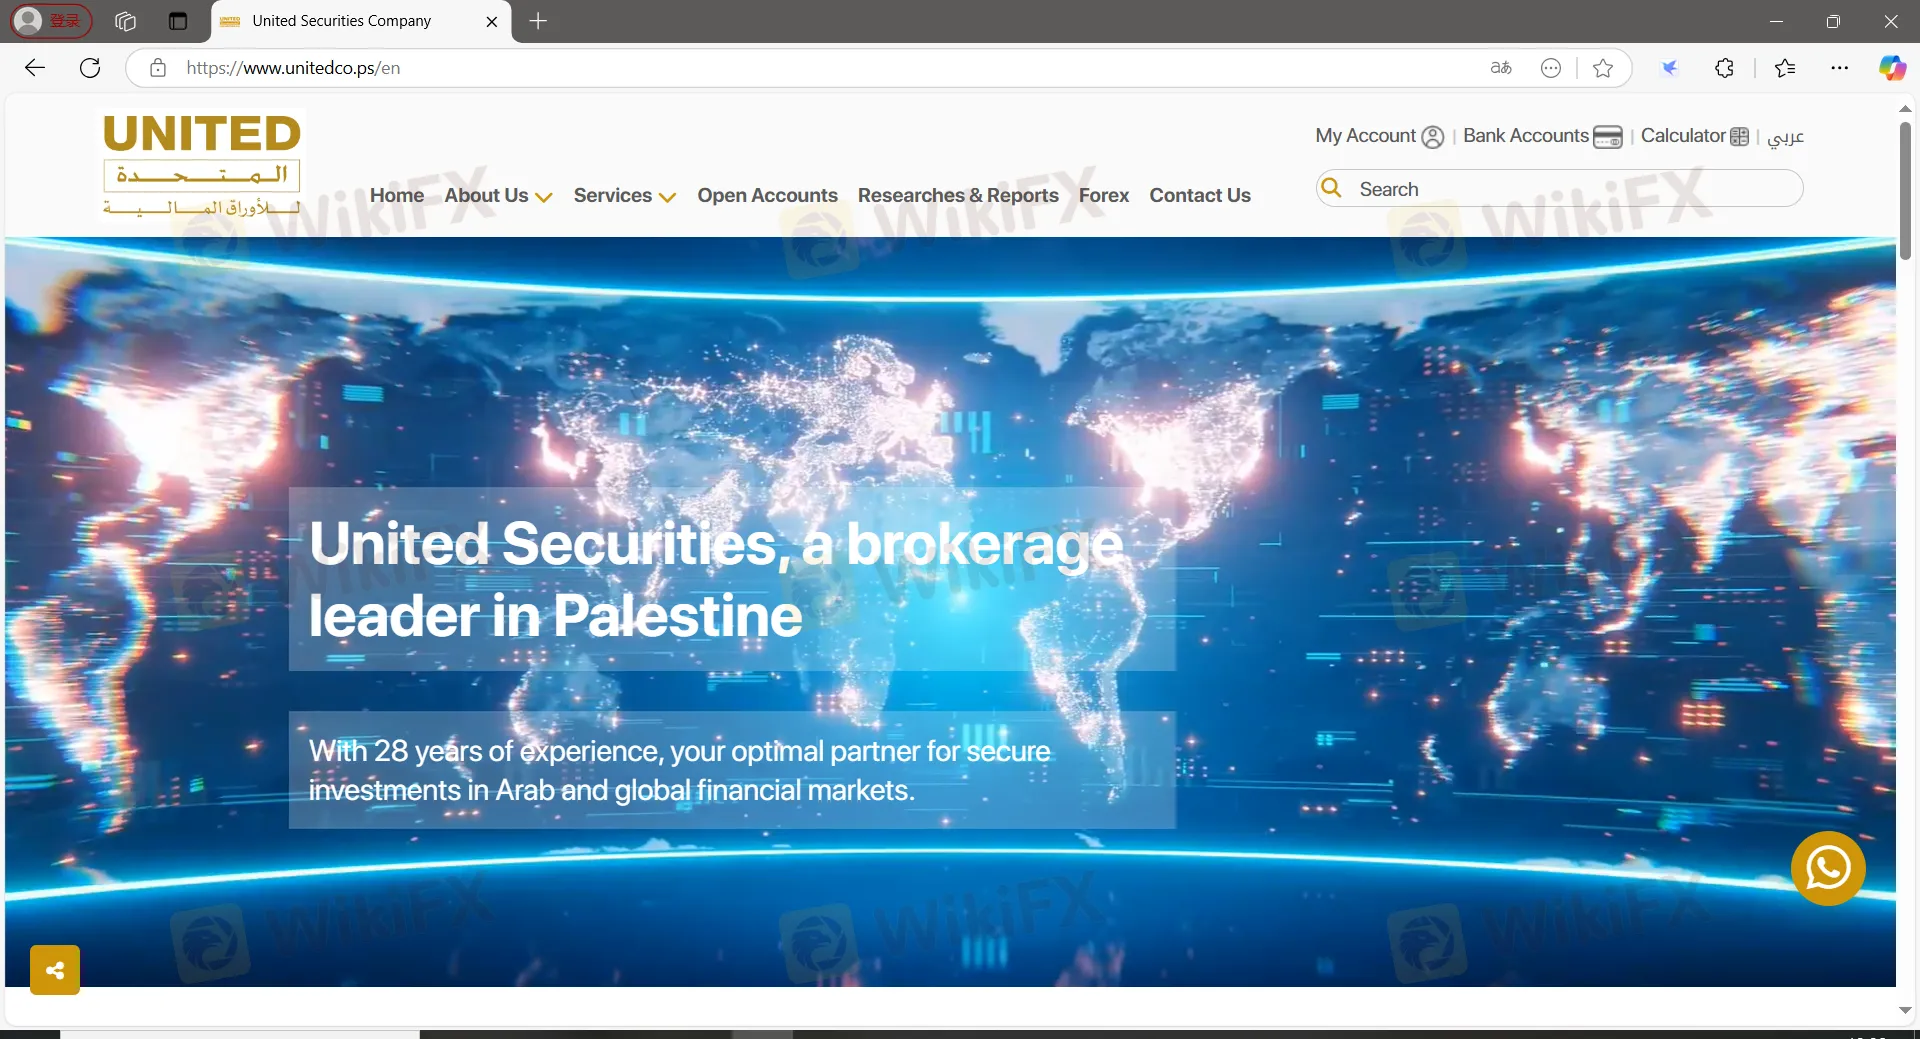1920x1039 pixels.
Task: Go to Open Accounts page
Action: 768,196
